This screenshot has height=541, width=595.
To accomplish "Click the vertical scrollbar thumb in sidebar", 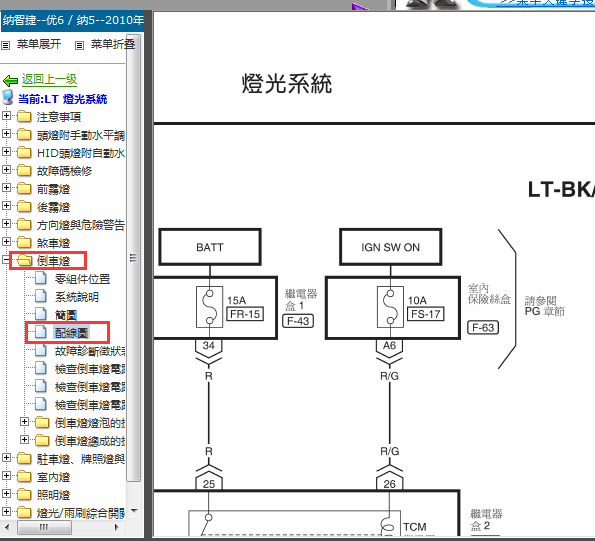I will 133,258.
